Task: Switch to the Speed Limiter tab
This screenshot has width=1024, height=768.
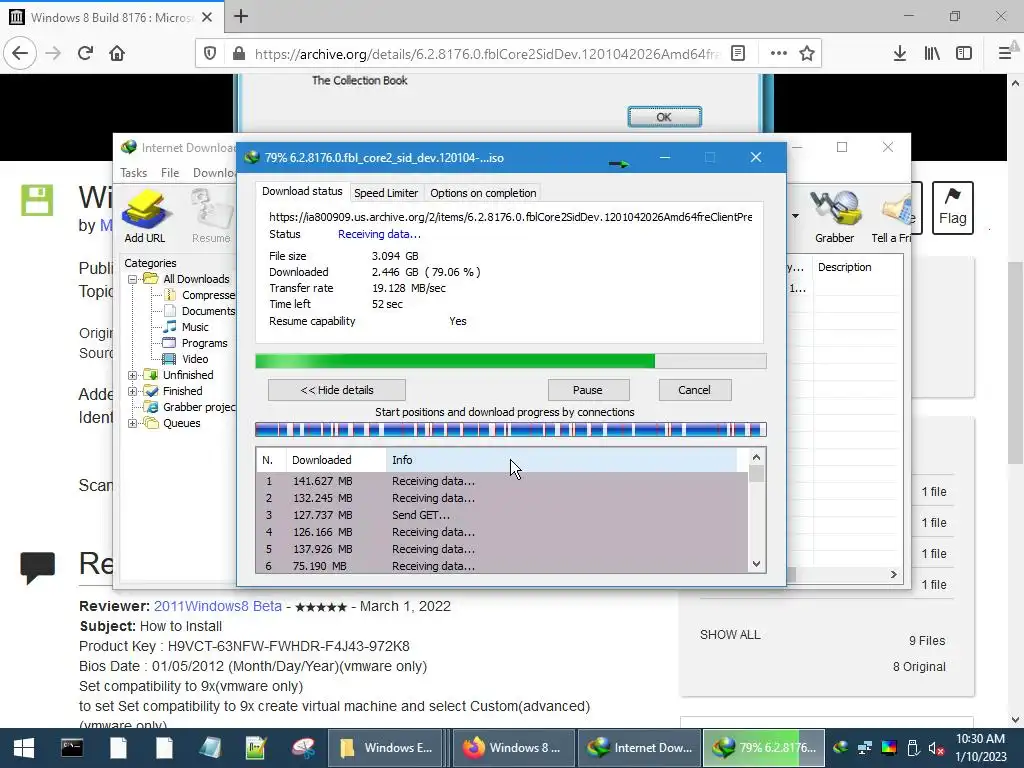Action: [386, 193]
